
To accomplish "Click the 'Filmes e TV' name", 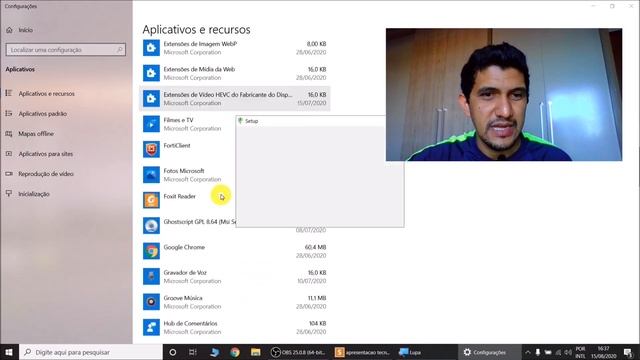I will [x=178, y=120].
